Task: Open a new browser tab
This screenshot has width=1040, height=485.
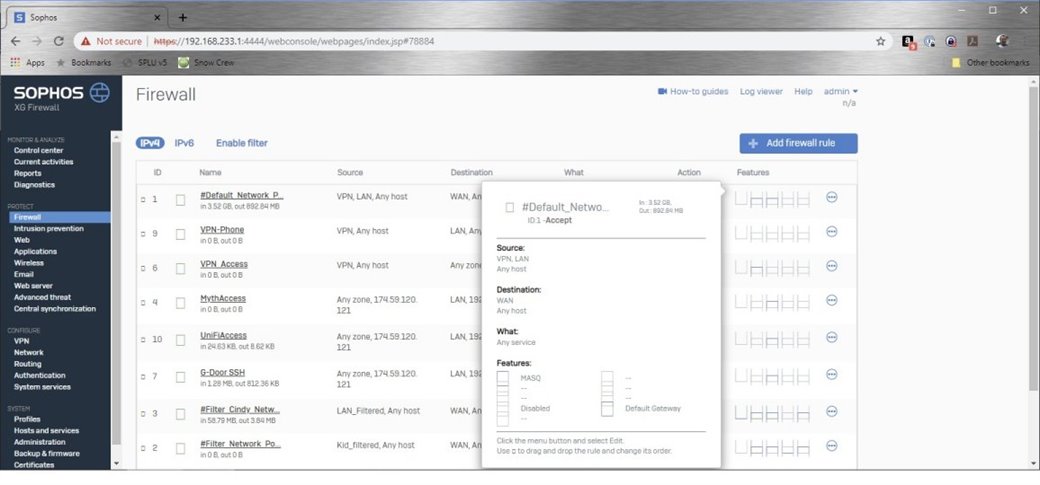Action: [182, 17]
